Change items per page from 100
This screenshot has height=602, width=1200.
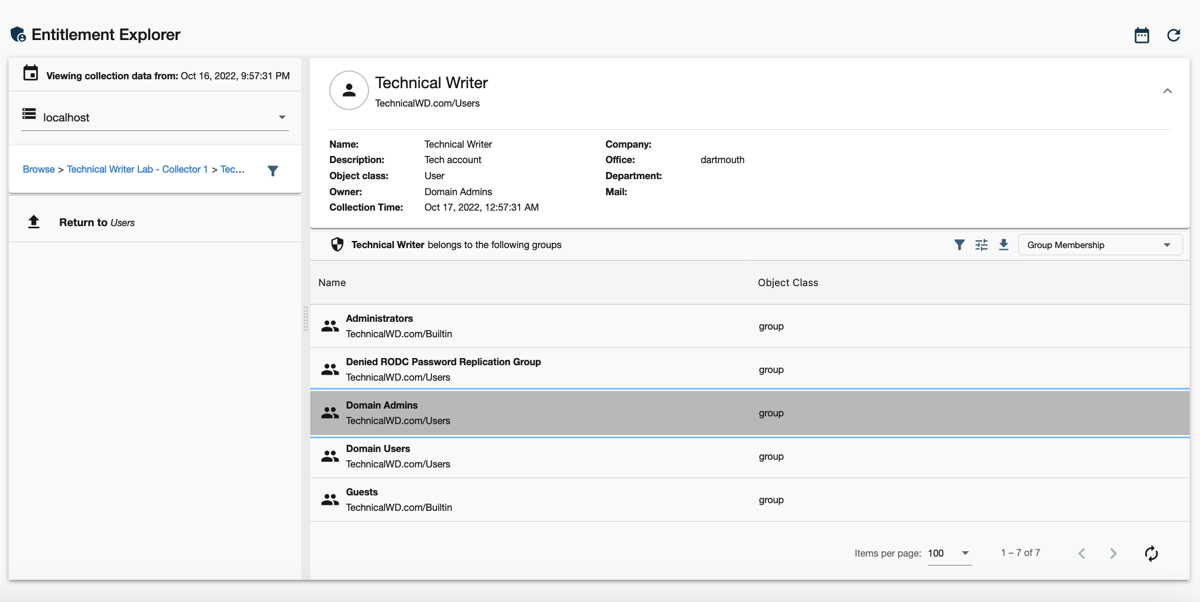coord(948,553)
